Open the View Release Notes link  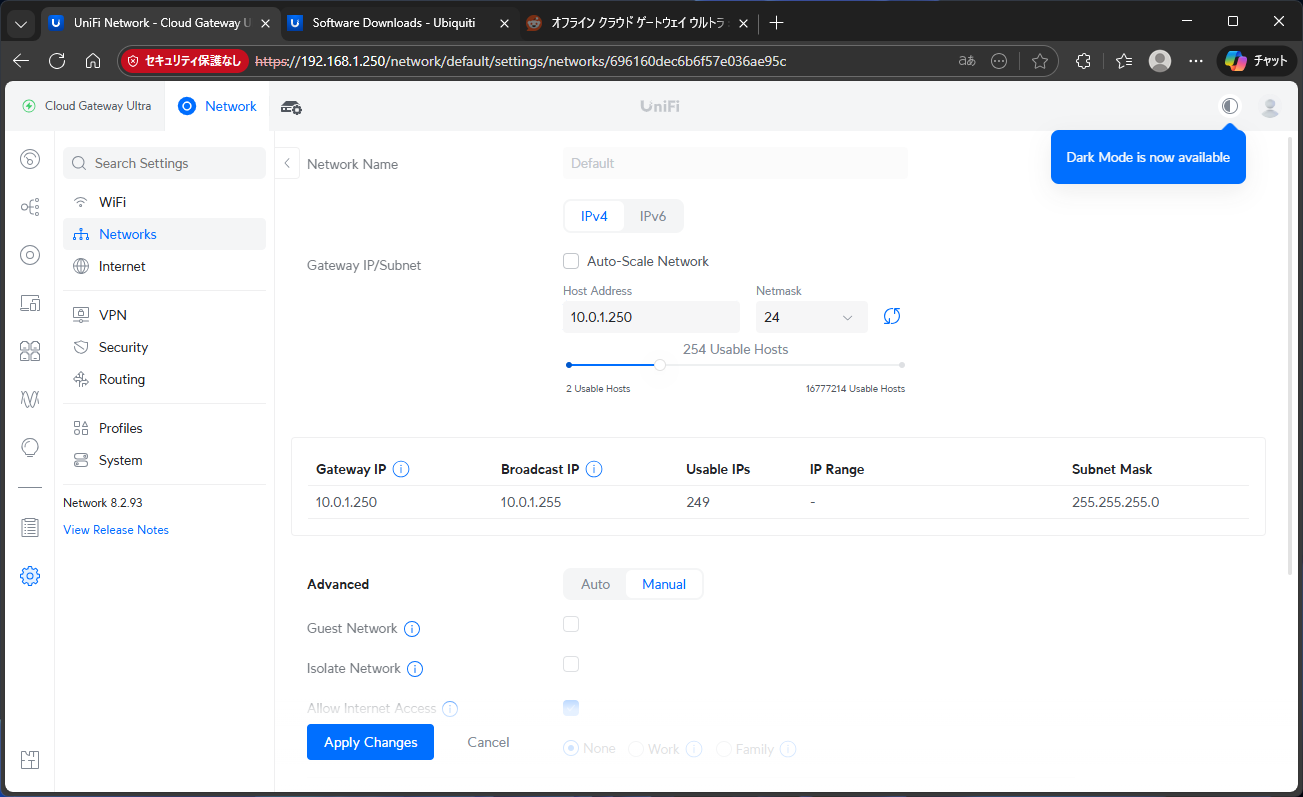pyautogui.click(x=116, y=530)
